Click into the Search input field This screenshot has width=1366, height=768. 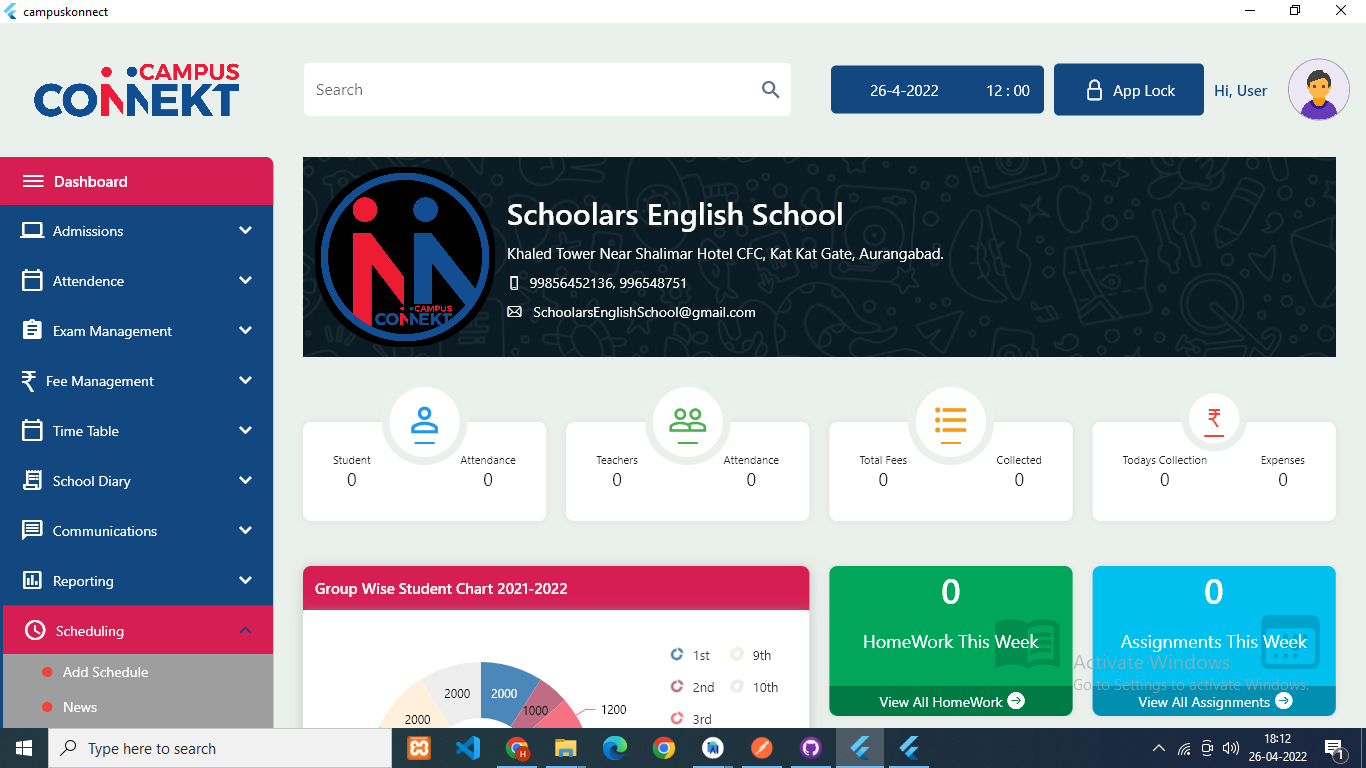tap(530, 90)
